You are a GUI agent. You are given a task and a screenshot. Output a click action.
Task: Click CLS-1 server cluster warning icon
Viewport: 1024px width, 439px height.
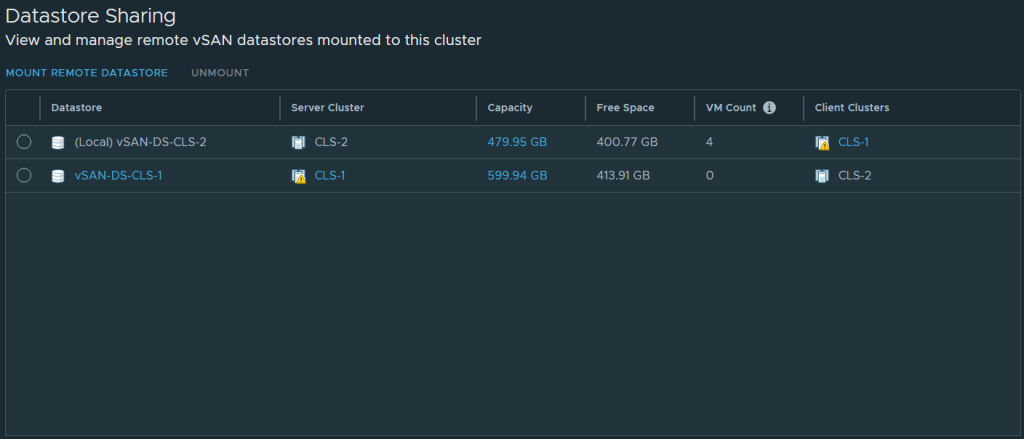(298, 176)
